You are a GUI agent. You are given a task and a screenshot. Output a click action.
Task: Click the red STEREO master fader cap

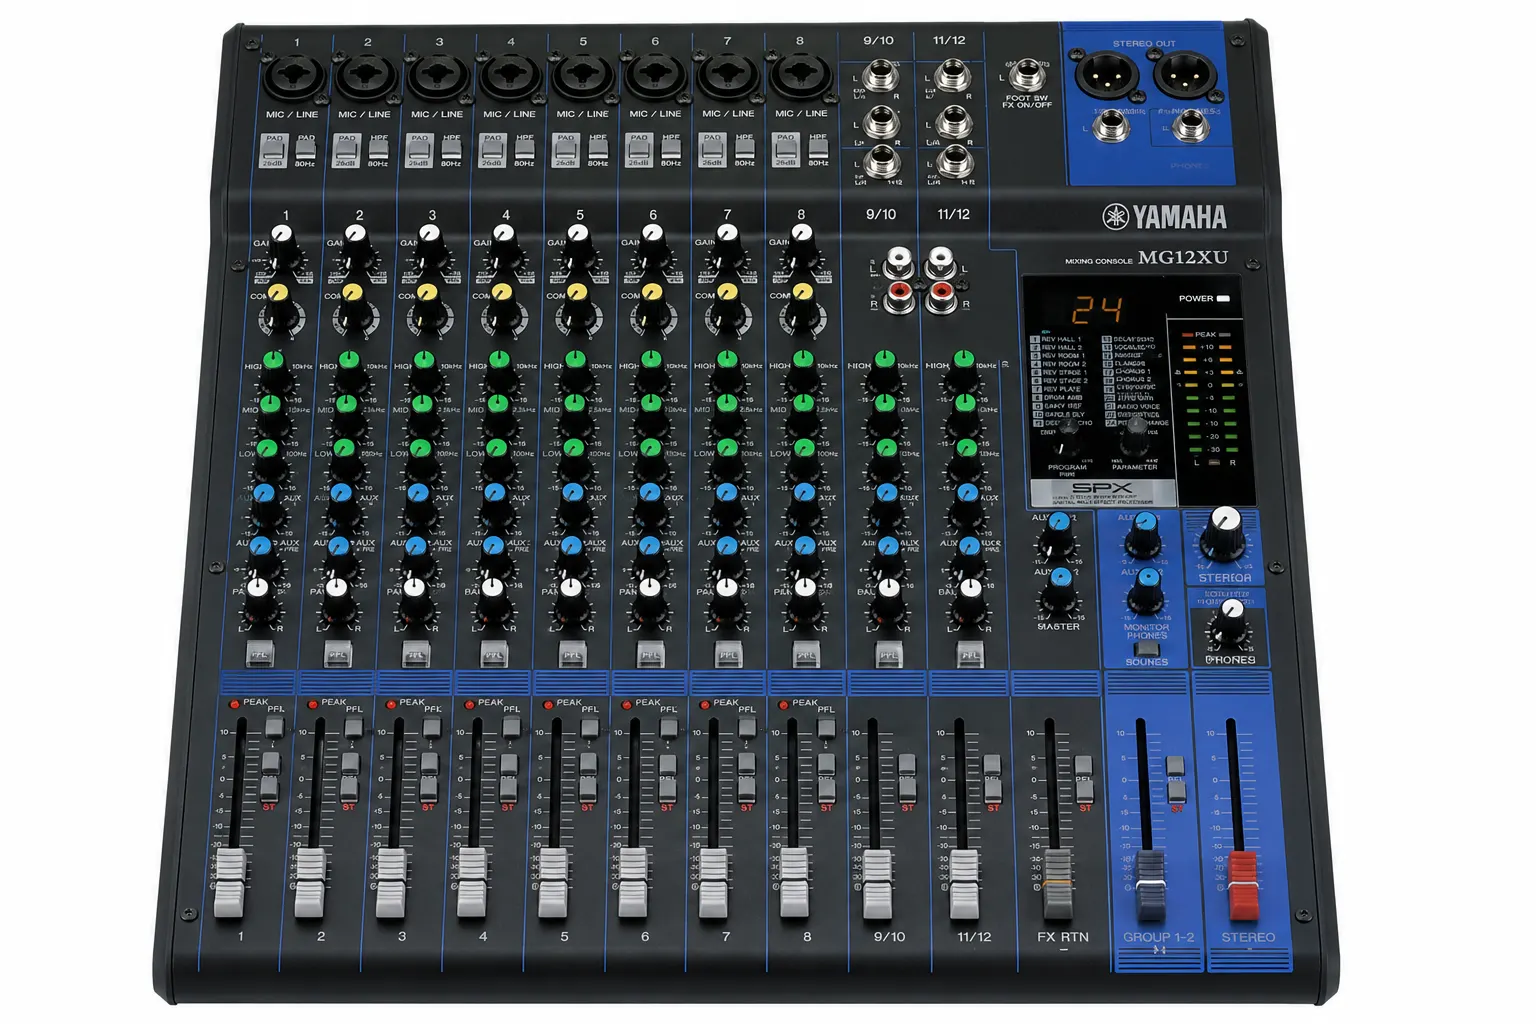point(1243,885)
